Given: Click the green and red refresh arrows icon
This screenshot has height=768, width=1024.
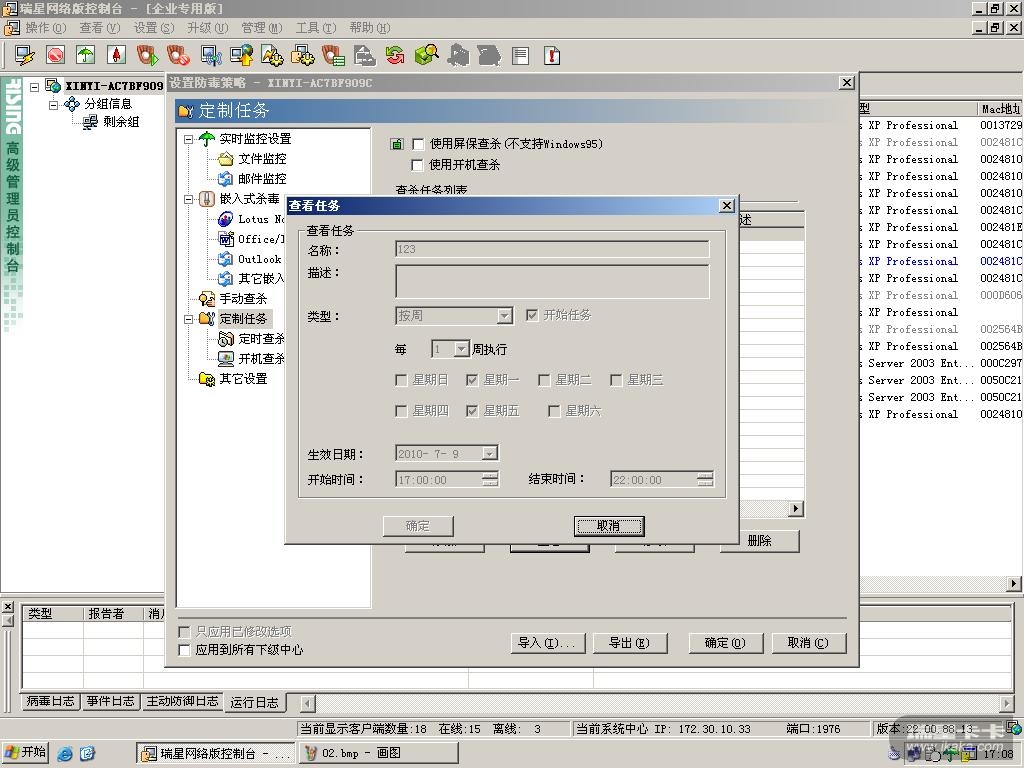Looking at the screenshot, I should tap(395, 55).
